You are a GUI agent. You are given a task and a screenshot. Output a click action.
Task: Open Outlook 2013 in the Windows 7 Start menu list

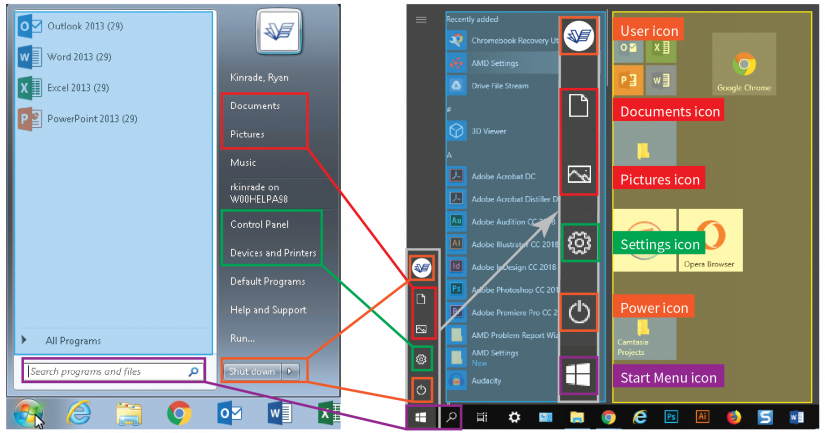[71, 26]
